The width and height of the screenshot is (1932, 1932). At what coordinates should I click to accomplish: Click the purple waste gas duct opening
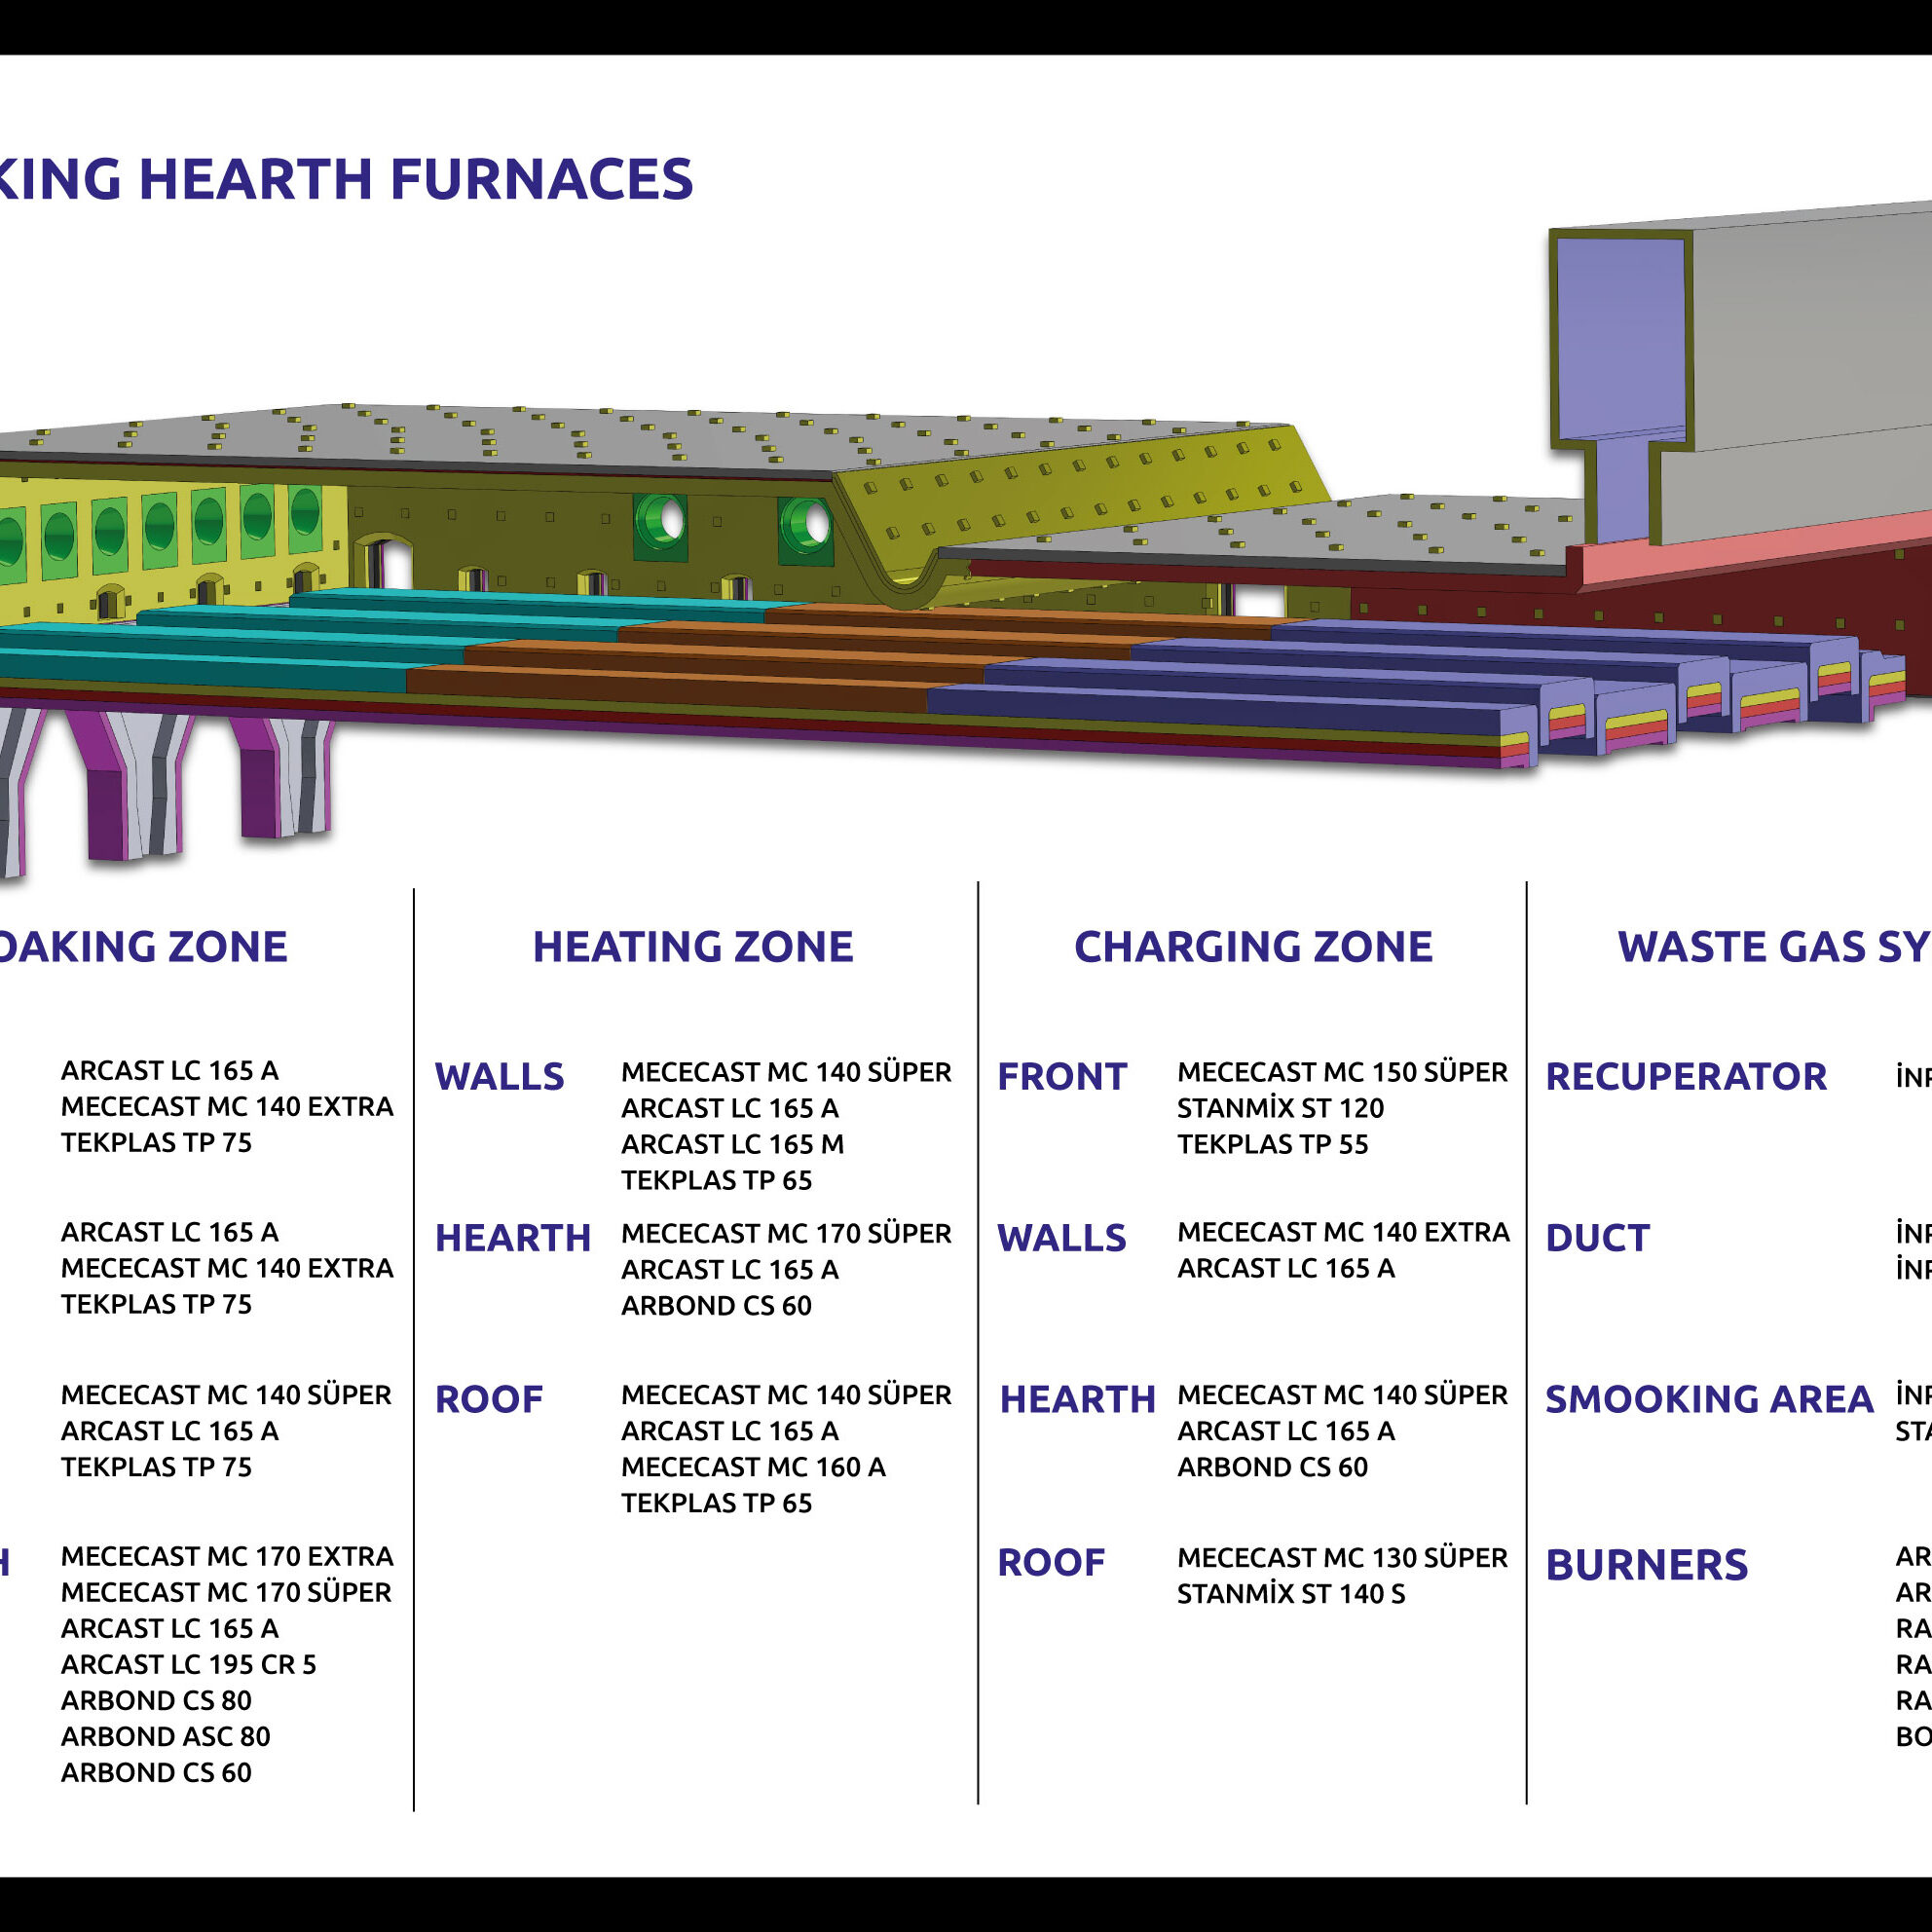click(1620, 340)
